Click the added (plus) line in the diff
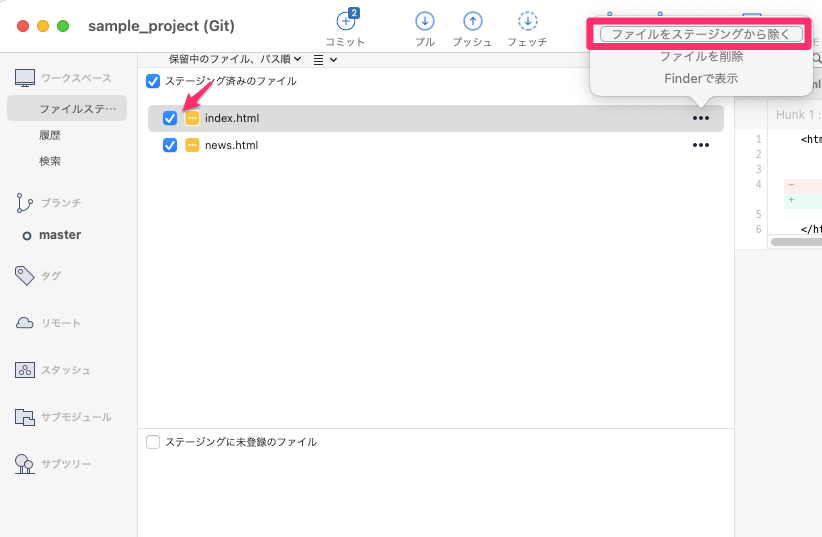This screenshot has width=822, height=537. (803, 201)
